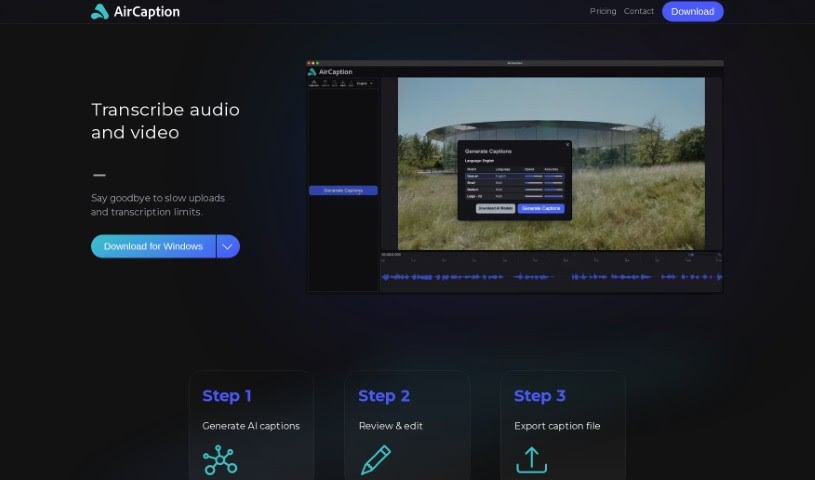815x480 pixels.
Task: Click the AirCaption logo in the header
Action: (x=135, y=11)
